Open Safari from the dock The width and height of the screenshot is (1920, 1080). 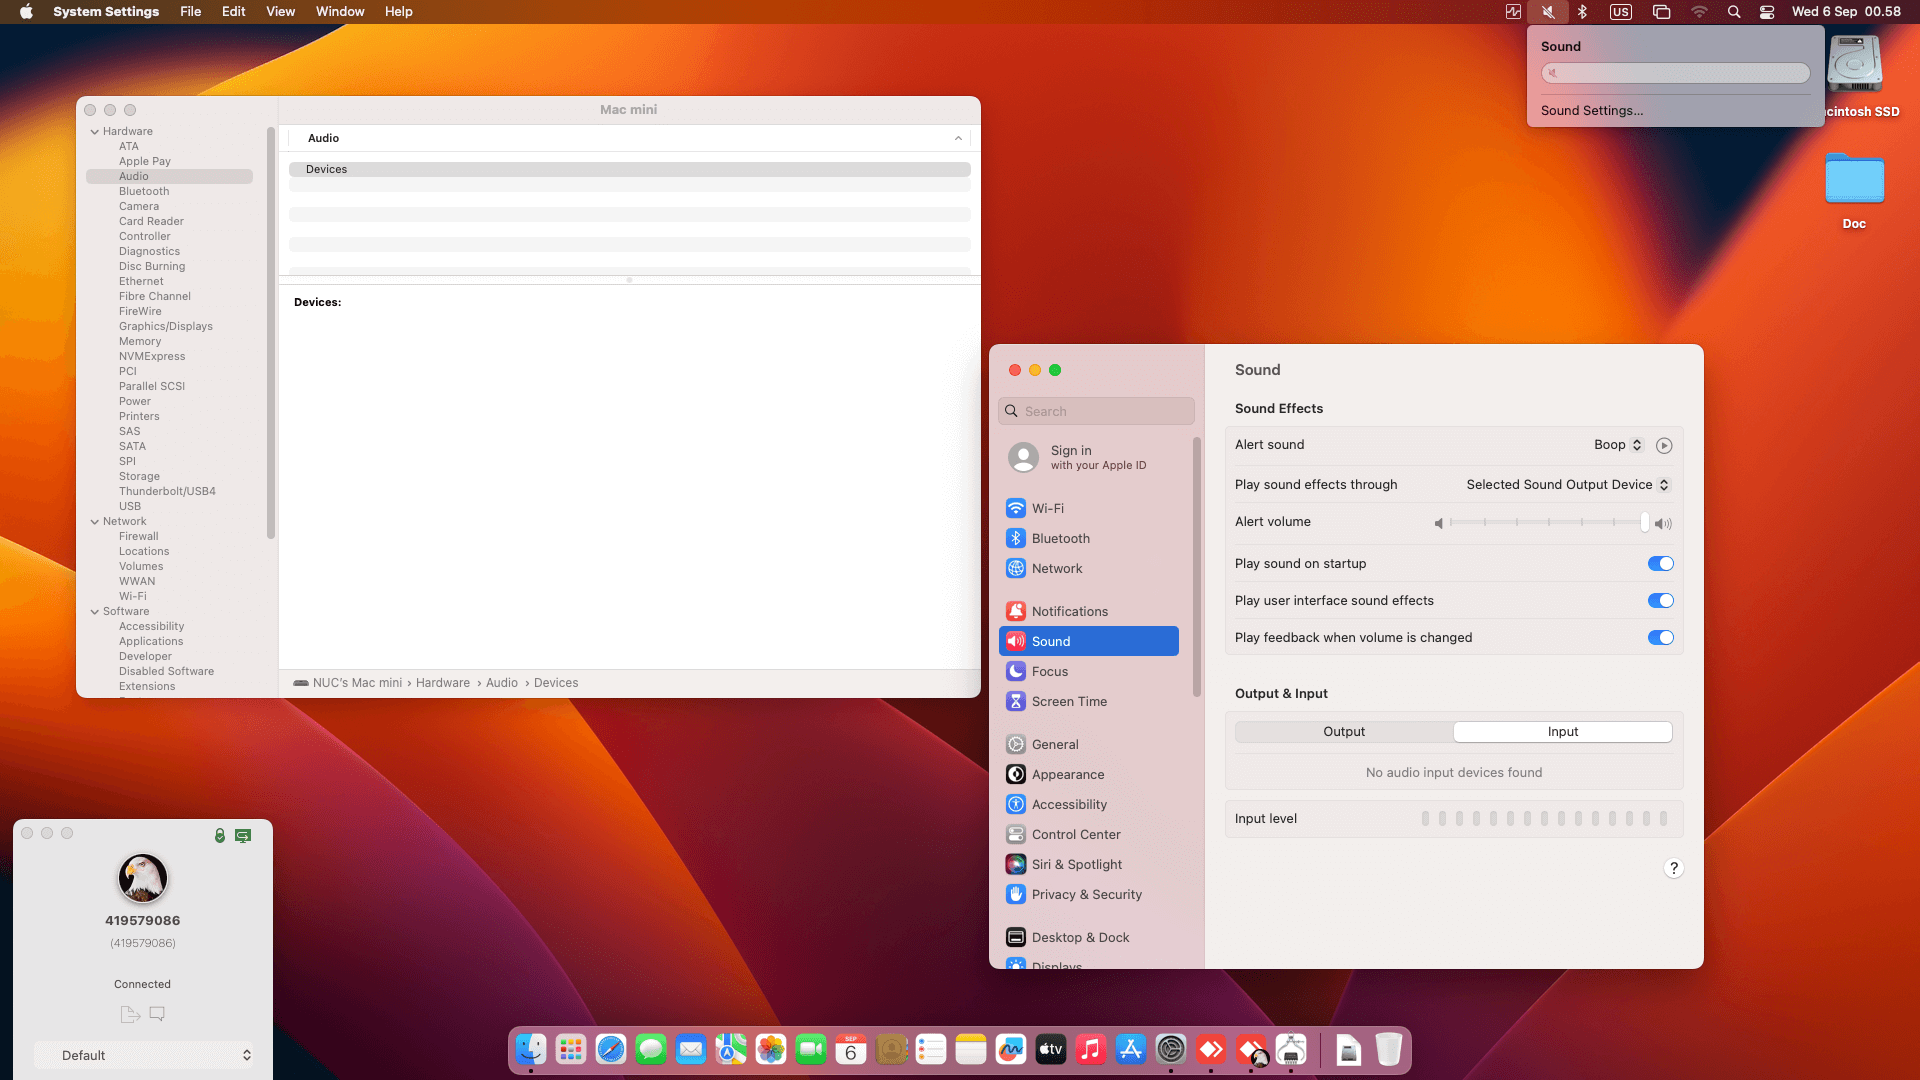[611, 1050]
